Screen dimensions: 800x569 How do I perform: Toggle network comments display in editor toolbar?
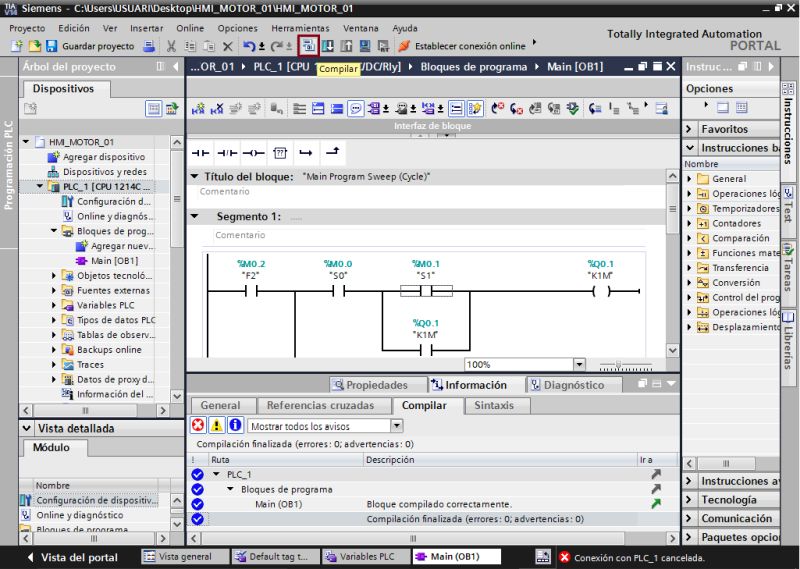point(356,108)
